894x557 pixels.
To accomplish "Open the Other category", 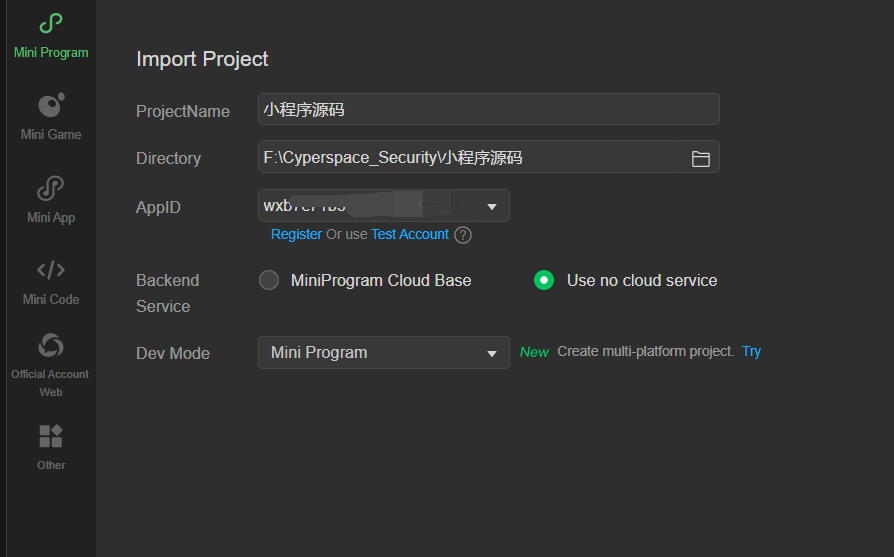I will (51, 448).
